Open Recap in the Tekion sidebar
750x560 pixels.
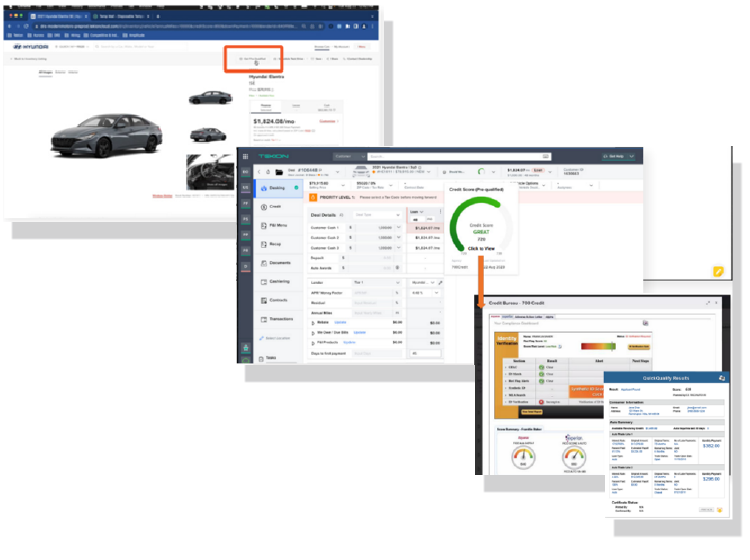278,244
